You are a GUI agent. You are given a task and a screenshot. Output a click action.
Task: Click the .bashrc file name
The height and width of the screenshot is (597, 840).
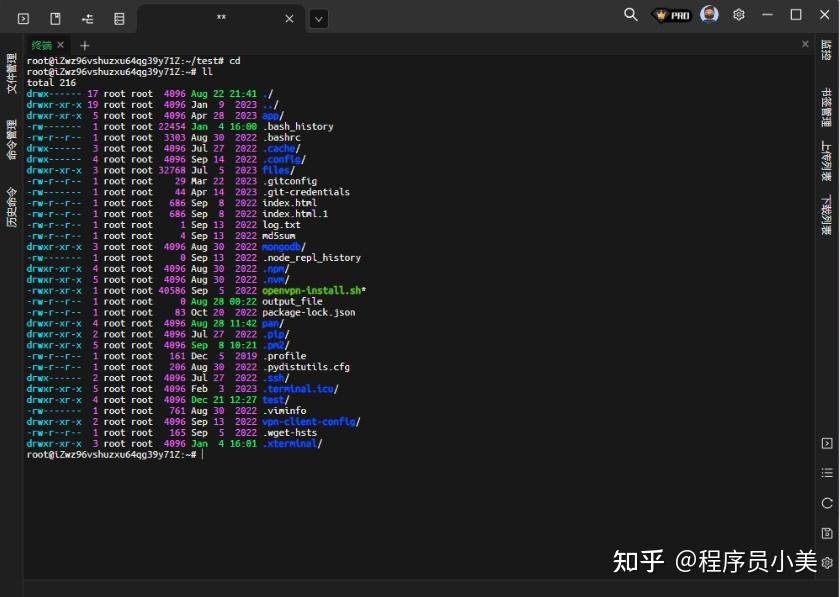click(281, 138)
